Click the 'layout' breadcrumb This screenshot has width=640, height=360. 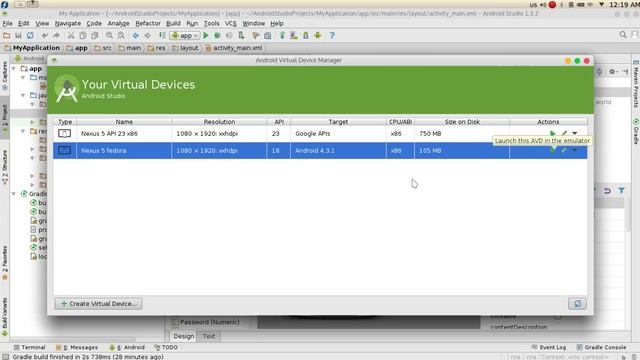[x=185, y=48]
